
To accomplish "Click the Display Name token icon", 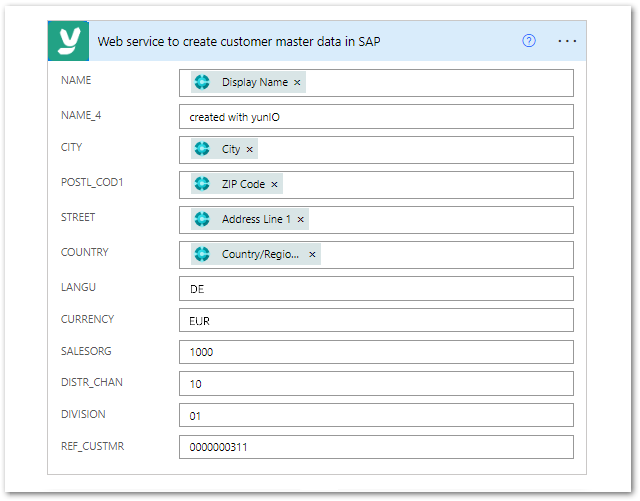I will tap(202, 82).
